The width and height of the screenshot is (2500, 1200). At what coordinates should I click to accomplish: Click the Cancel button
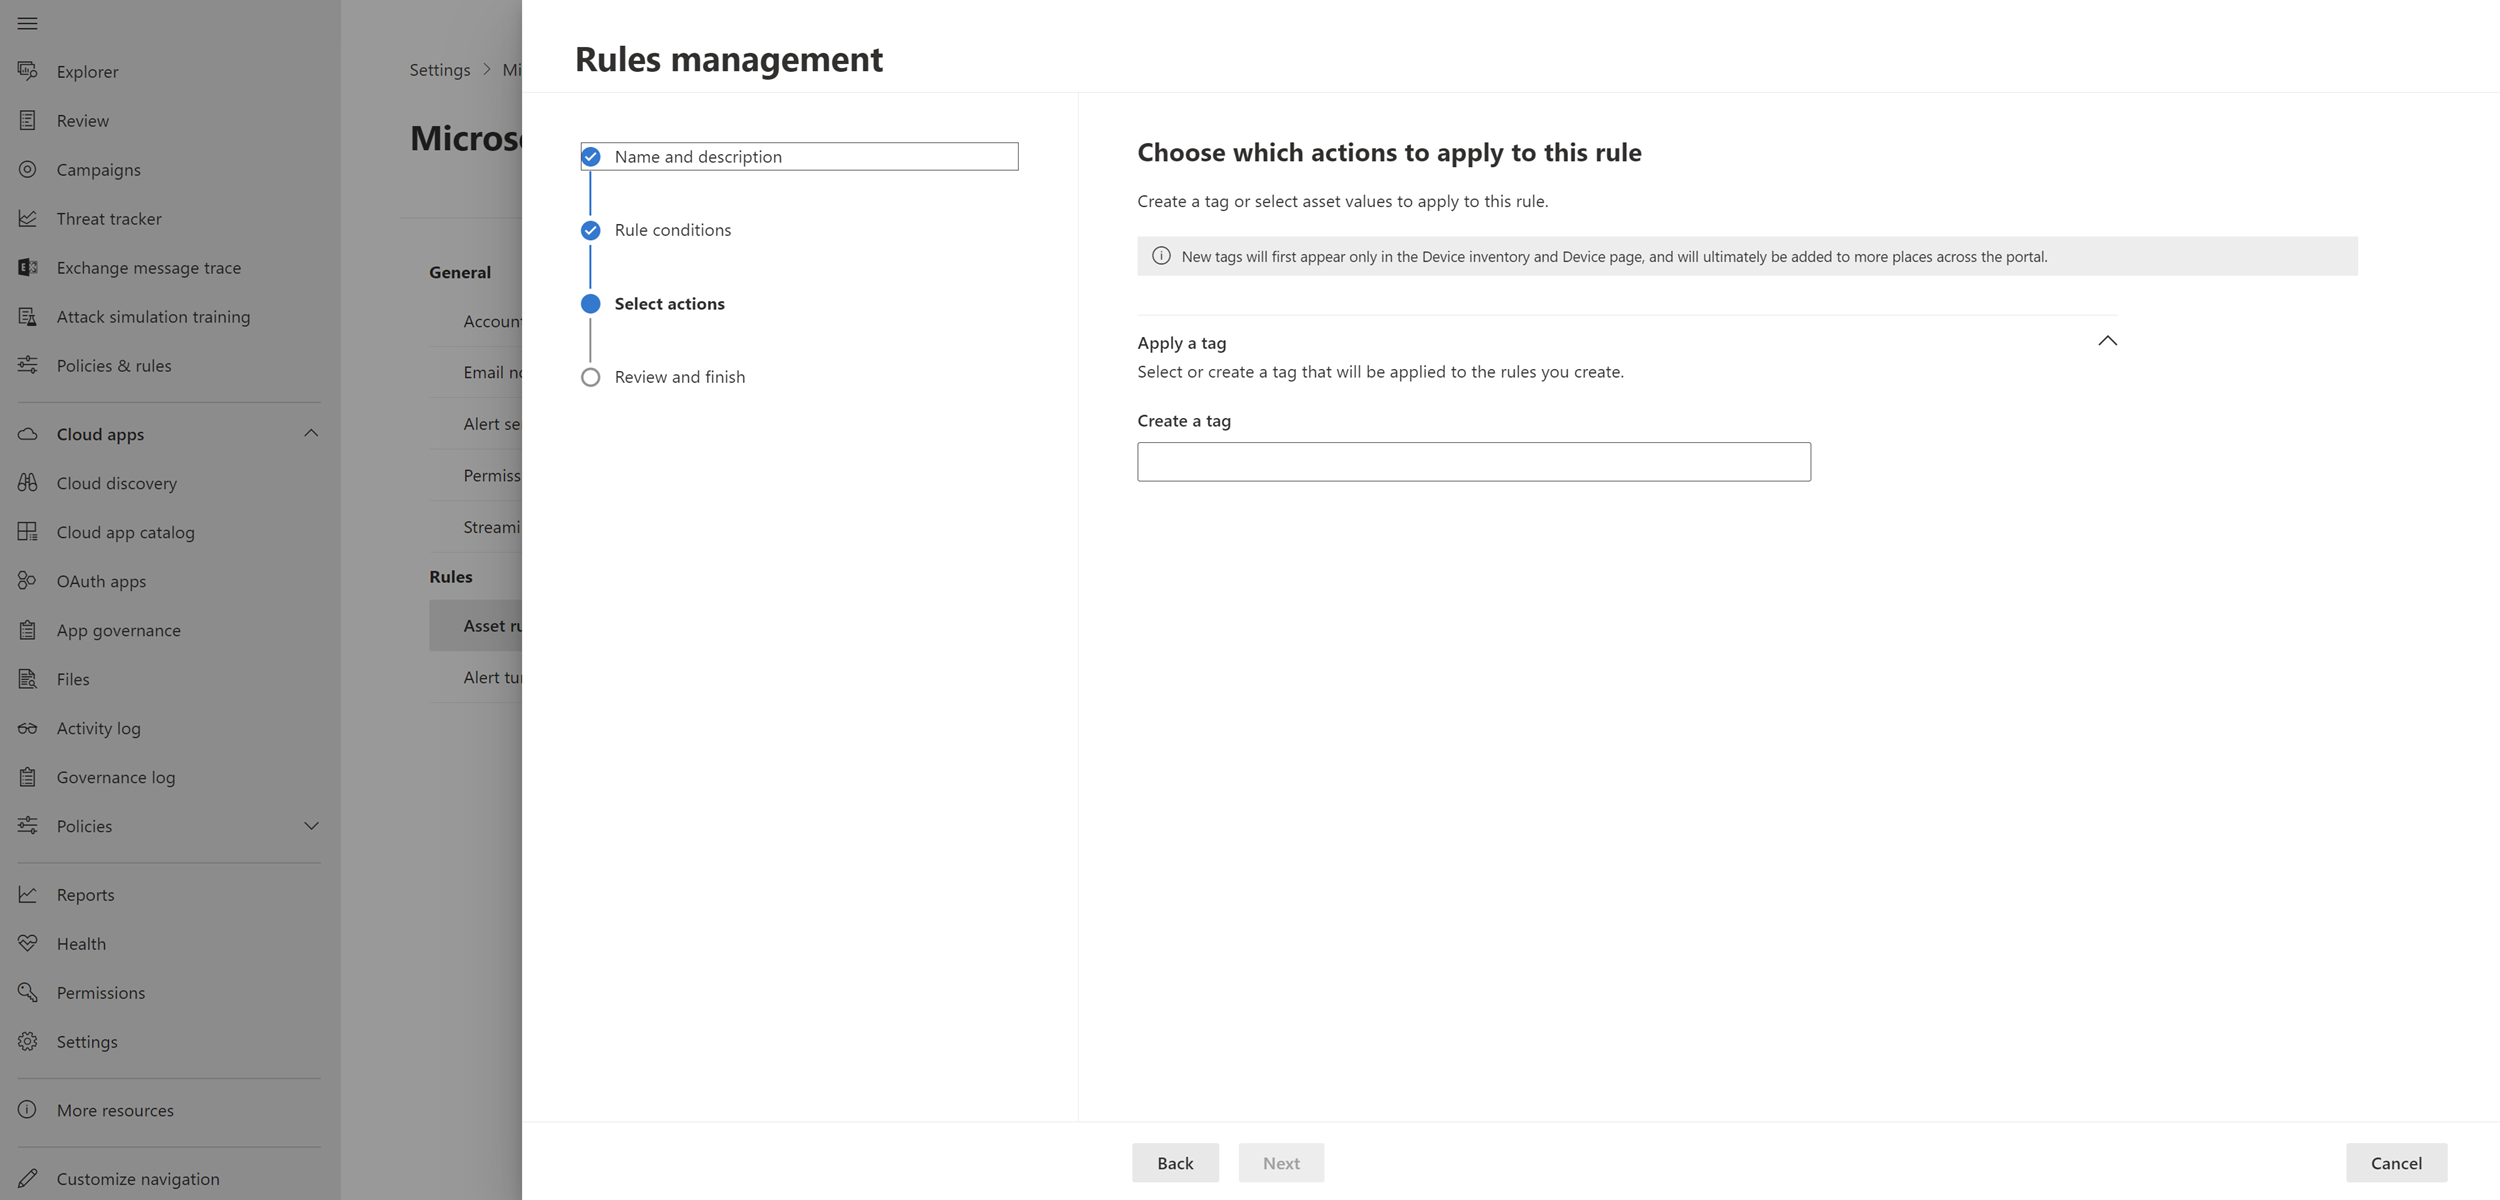click(x=2395, y=1162)
